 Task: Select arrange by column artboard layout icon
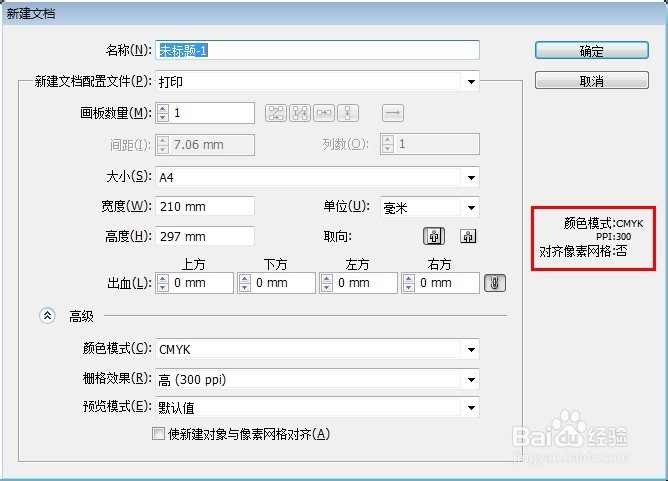tap(348, 113)
